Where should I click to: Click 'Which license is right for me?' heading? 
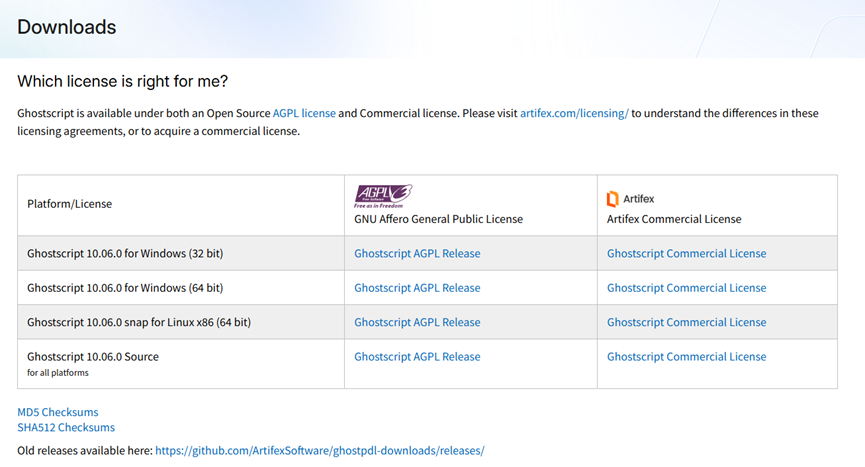pyautogui.click(x=122, y=82)
